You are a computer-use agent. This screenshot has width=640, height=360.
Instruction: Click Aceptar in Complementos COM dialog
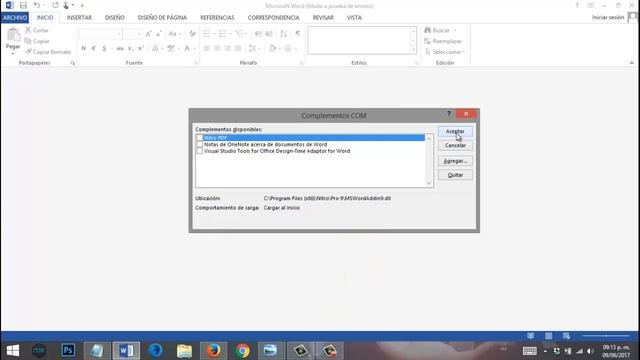(x=455, y=131)
